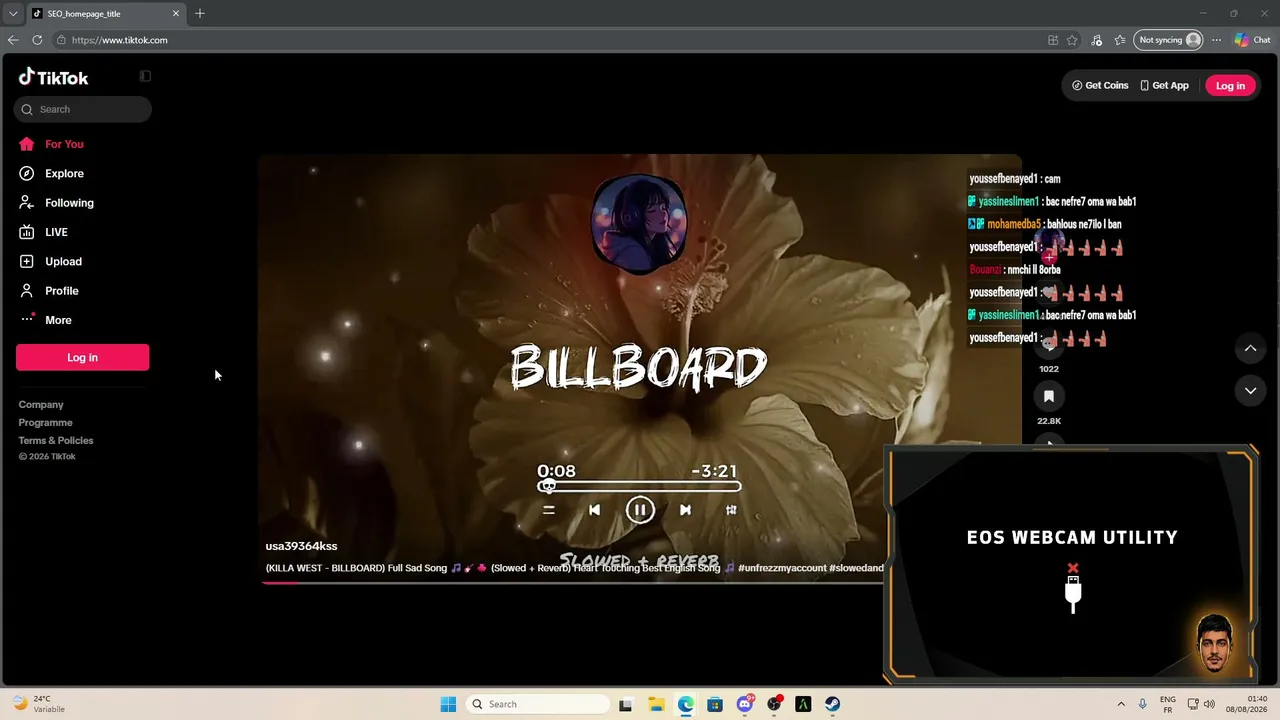
Task: Expand the Company footer section
Action: [x=41, y=405]
